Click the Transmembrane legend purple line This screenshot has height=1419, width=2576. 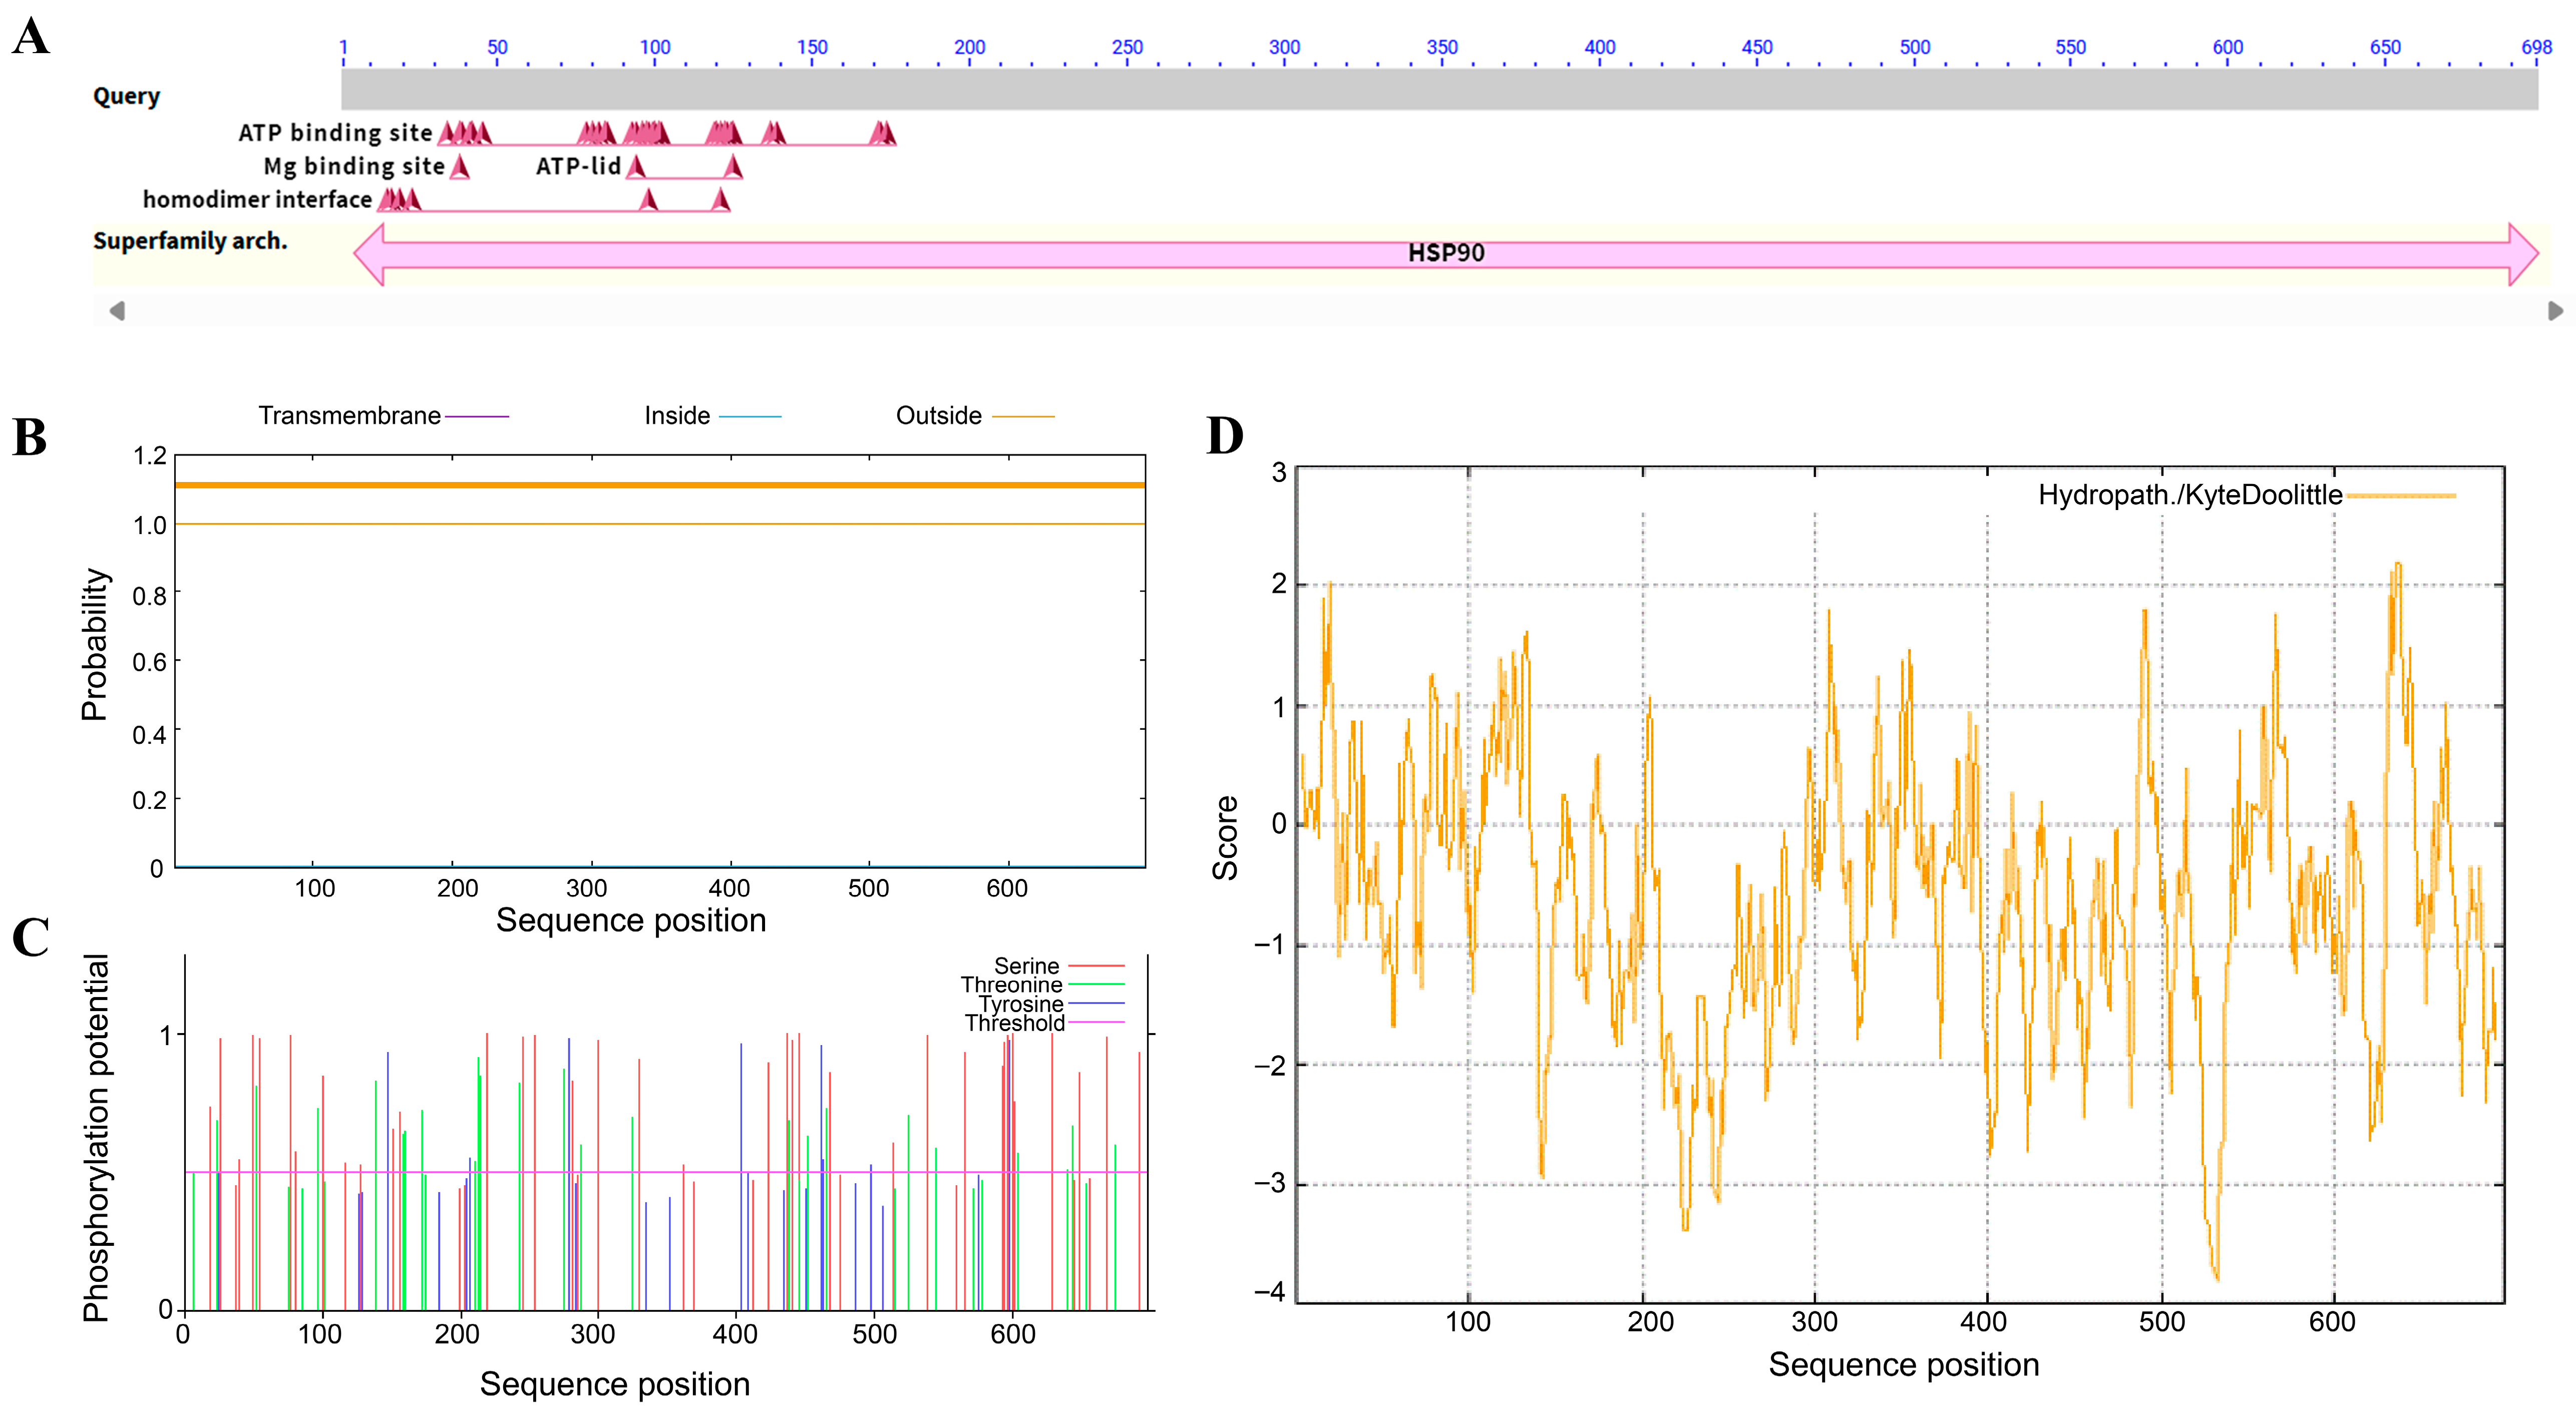point(477,416)
